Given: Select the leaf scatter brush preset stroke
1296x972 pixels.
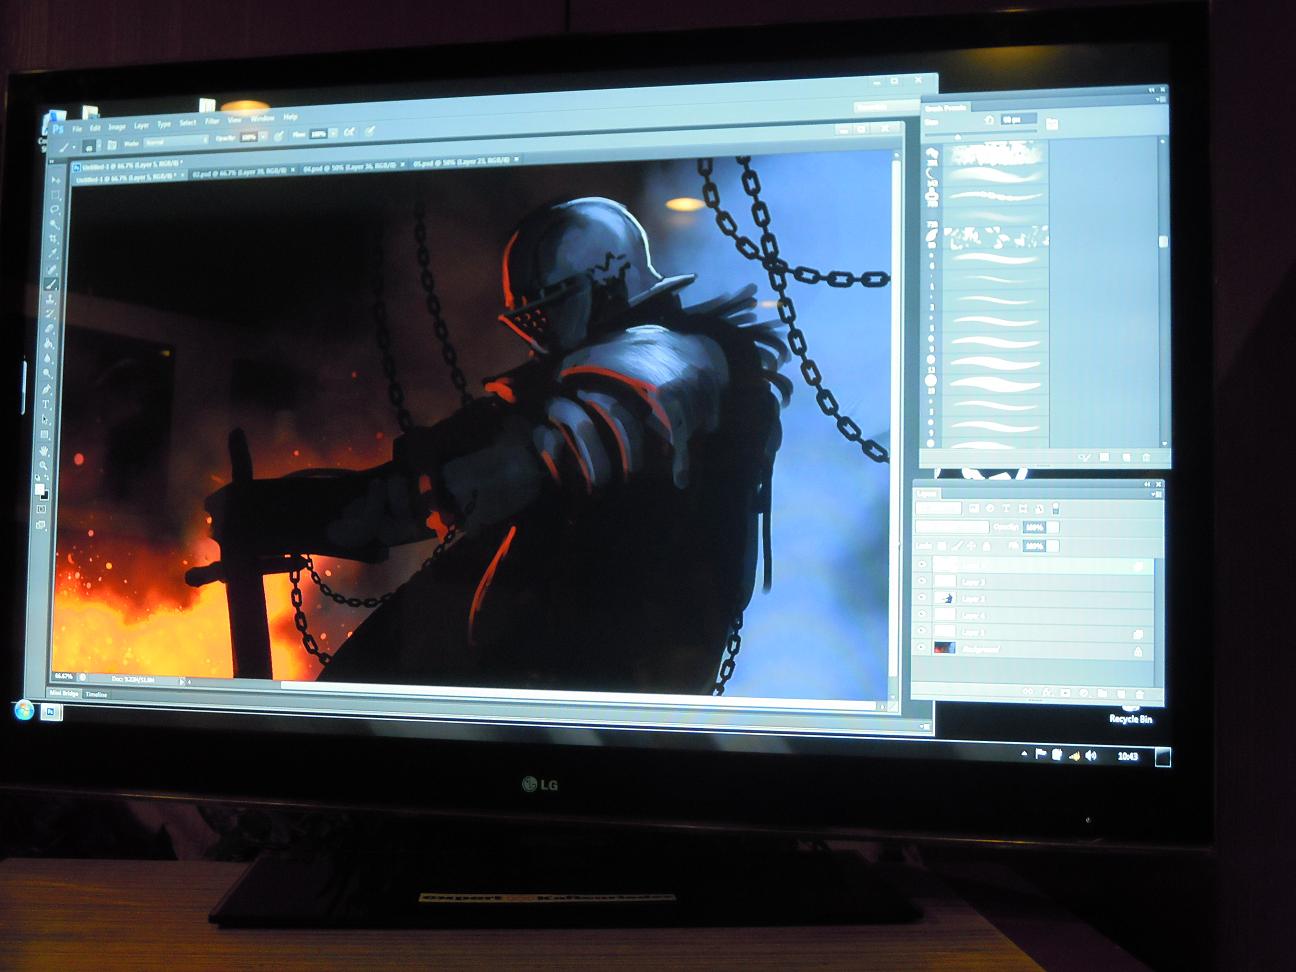Looking at the screenshot, I should click(997, 237).
